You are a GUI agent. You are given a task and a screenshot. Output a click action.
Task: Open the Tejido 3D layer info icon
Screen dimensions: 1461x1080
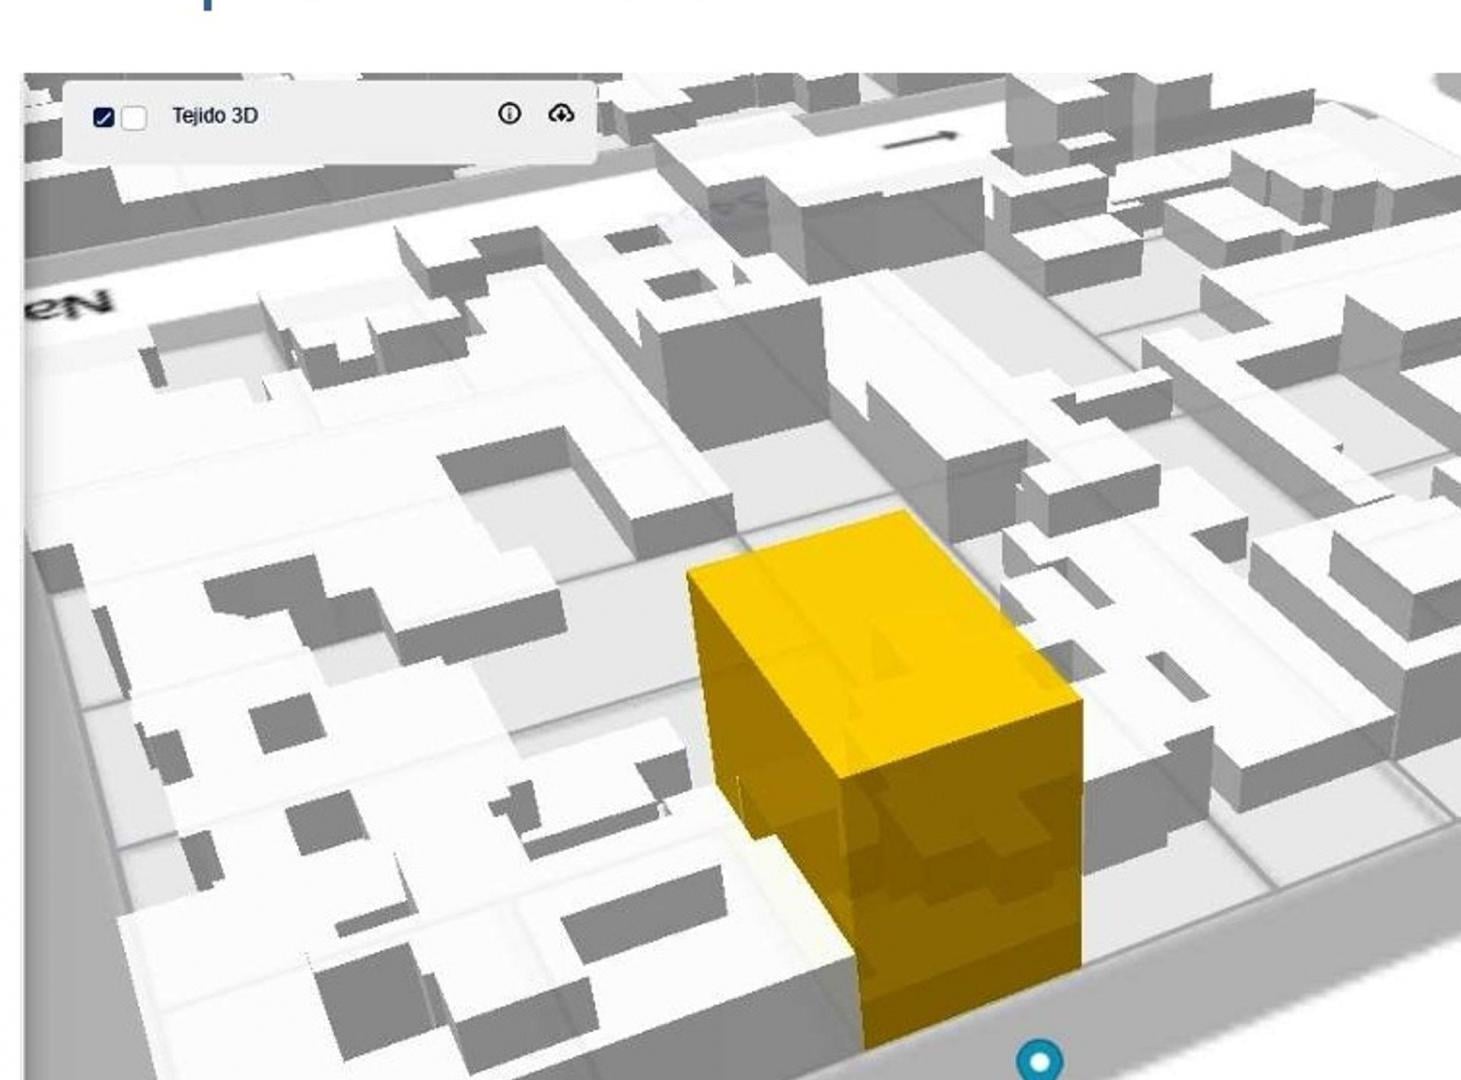pos(509,114)
